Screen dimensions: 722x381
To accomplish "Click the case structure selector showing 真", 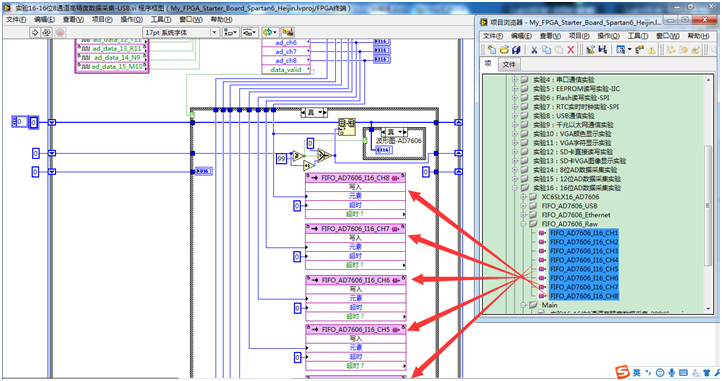I will (x=314, y=112).
